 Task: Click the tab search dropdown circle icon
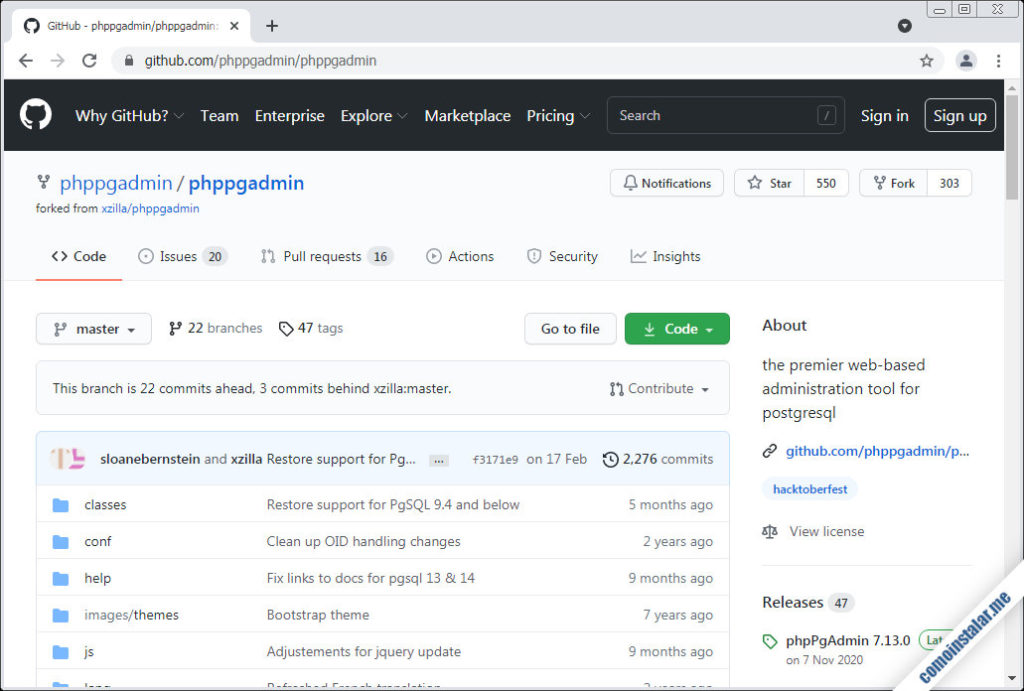[x=904, y=25]
